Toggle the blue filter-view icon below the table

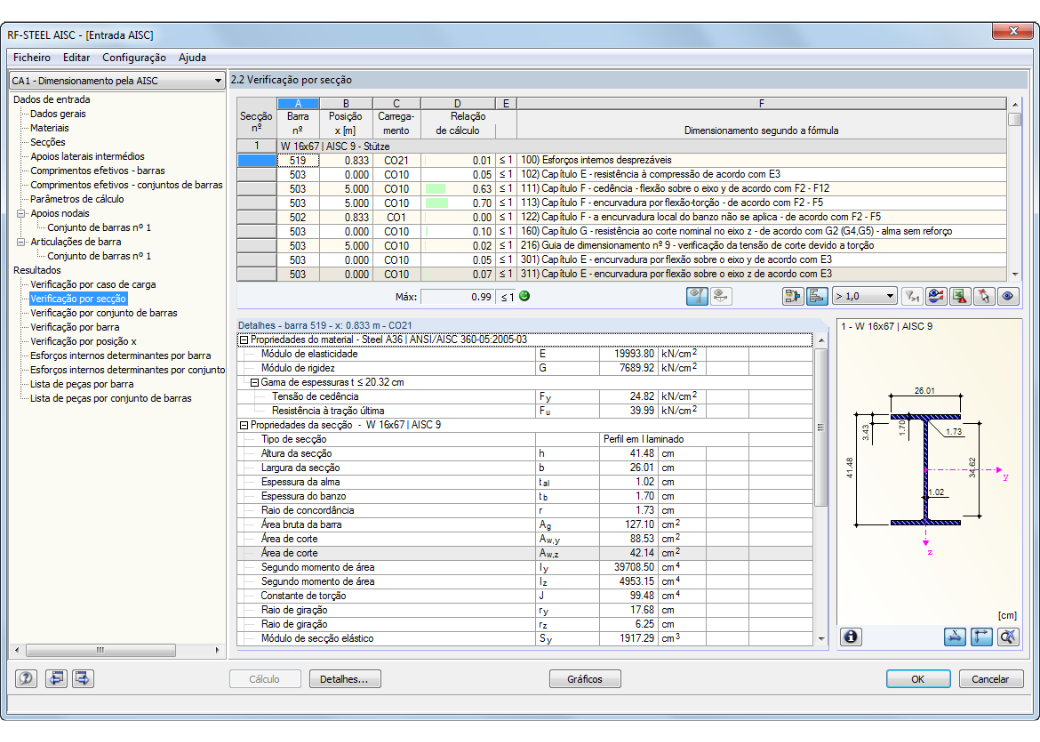[x=696, y=296]
